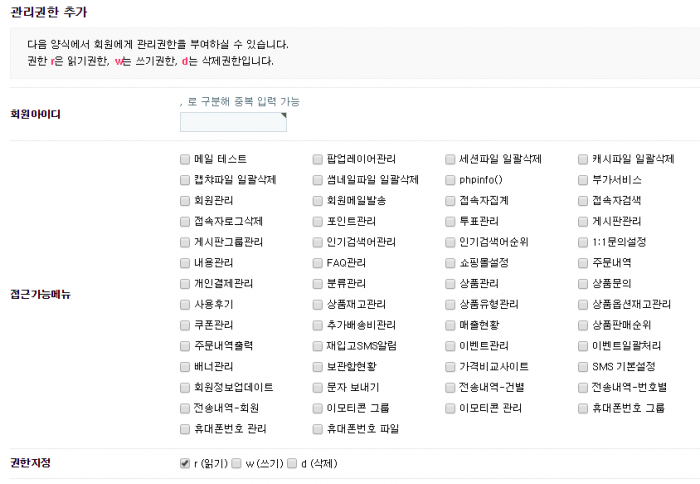700x484 pixels.
Task: Tick the 캐시파일 일괄삭제 checkbox
Action: click(584, 159)
